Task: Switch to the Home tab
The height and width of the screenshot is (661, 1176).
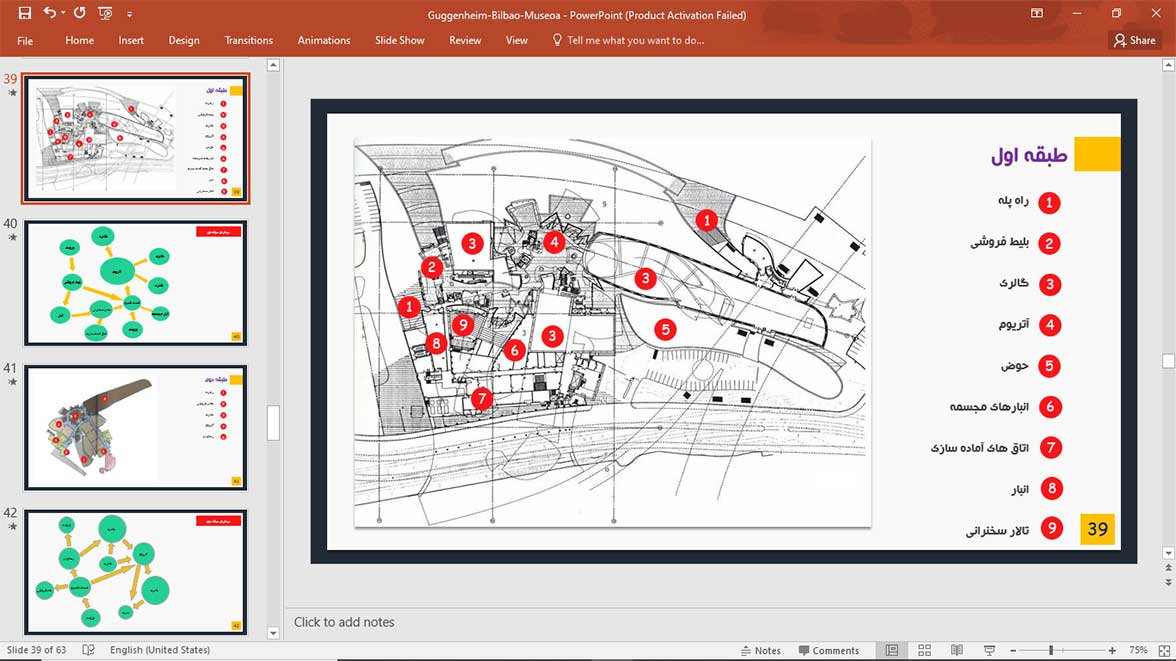Action: 80,41
